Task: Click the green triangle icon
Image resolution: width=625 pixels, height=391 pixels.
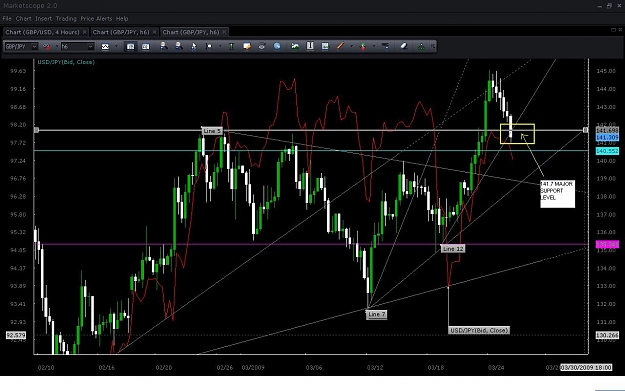Action: tap(421, 47)
